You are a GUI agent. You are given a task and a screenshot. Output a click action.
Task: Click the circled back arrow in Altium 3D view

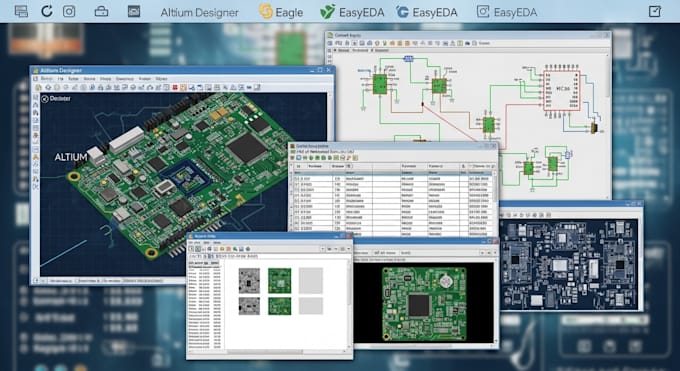(x=45, y=99)
